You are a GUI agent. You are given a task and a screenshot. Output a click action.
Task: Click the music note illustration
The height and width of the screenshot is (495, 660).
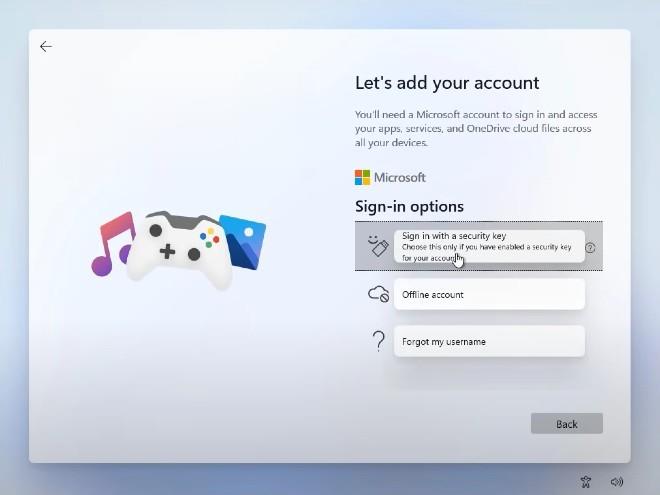112,244
